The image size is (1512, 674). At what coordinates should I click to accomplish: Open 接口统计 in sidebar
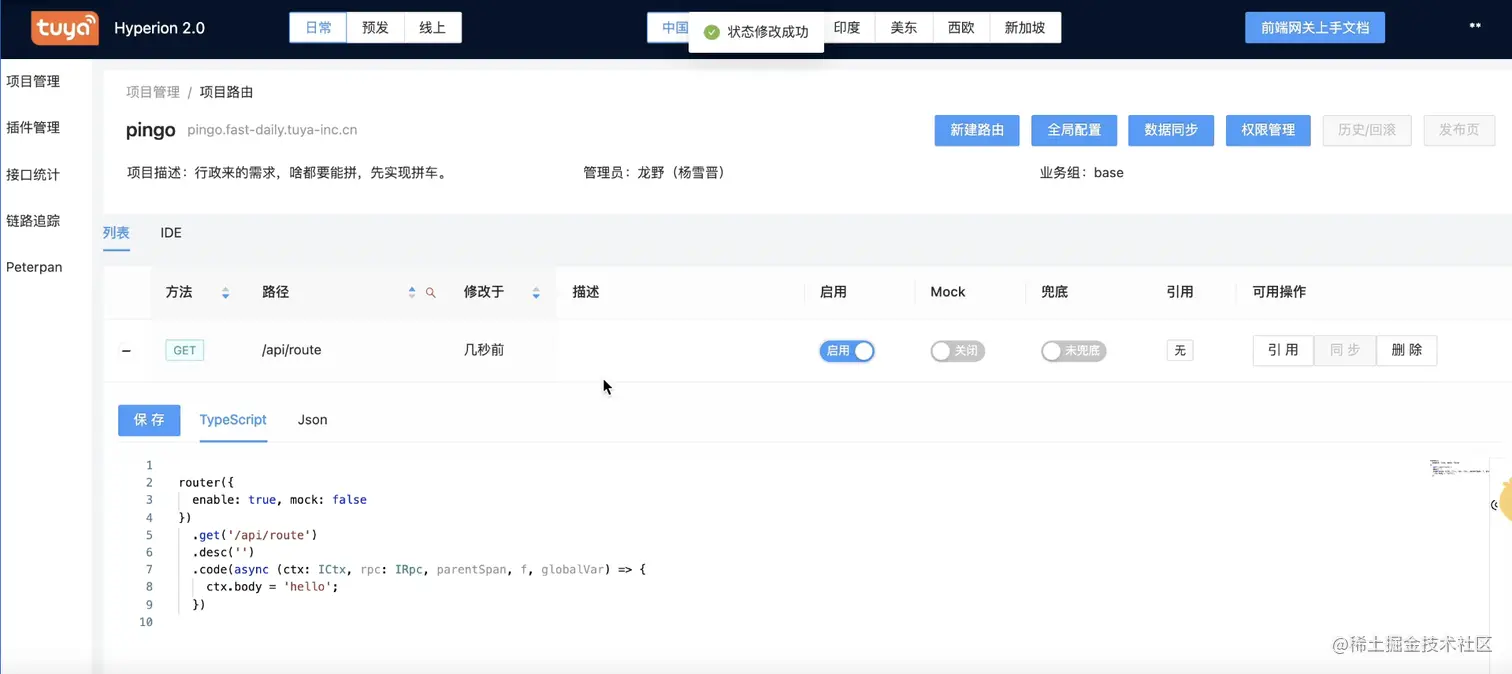click(x=33, y=175)
